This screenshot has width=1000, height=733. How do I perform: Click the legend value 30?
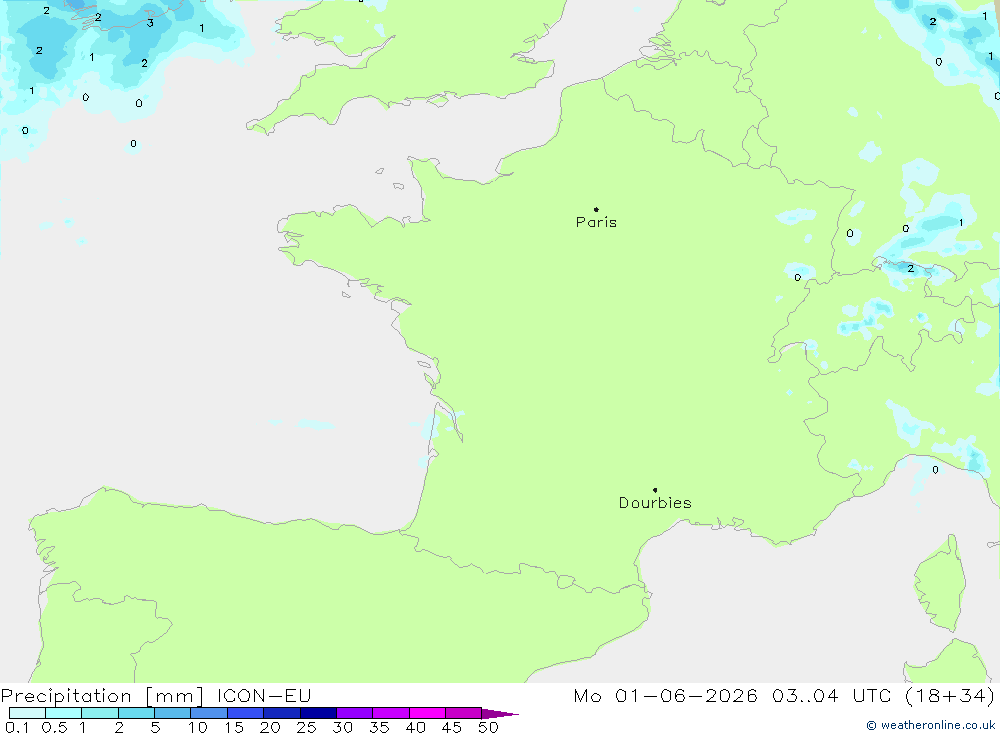pos(342,727)
